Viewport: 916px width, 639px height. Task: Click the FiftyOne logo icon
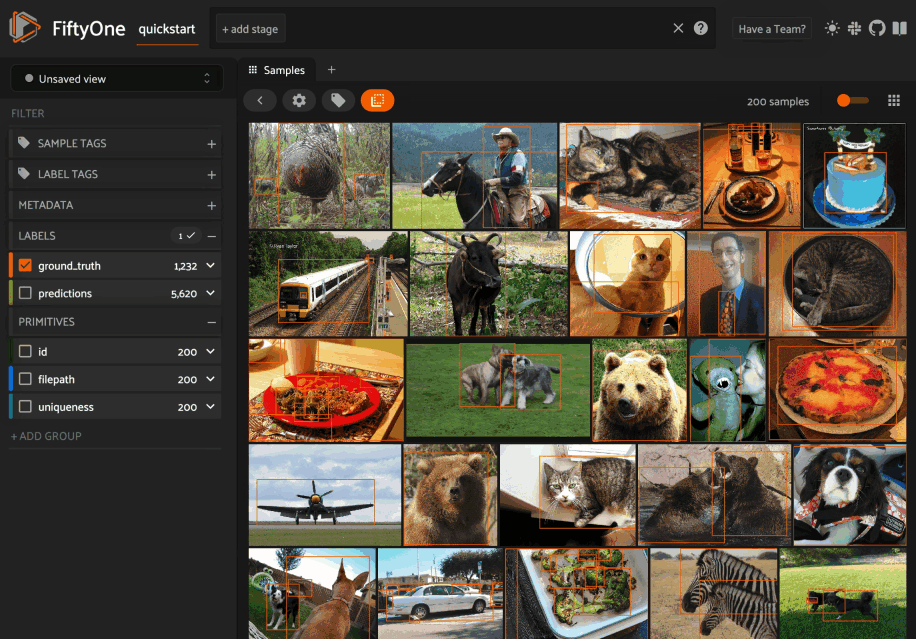(x=25, y=27)
